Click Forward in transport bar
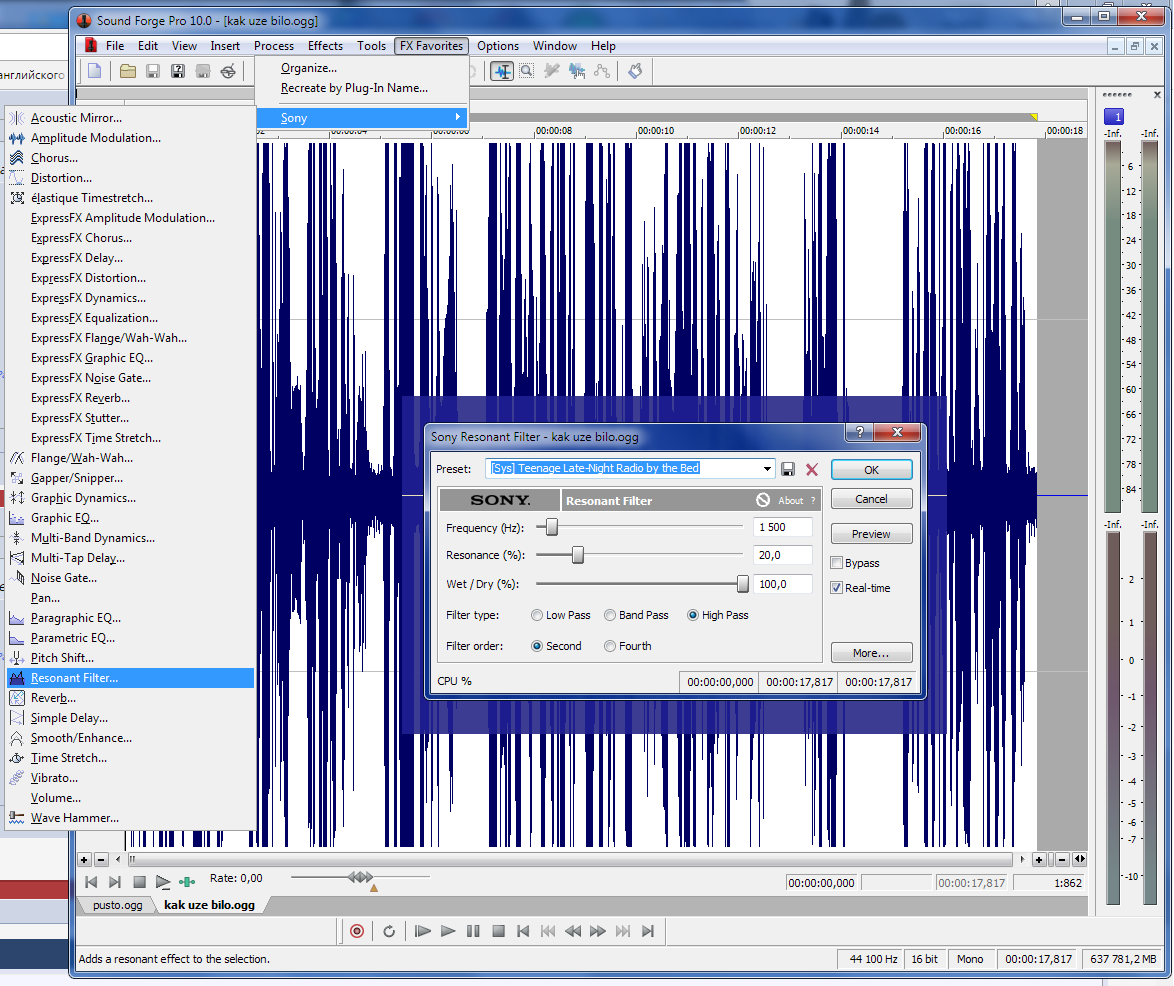The height and width of the screenshot is (986, 1174). pos(597,931)
